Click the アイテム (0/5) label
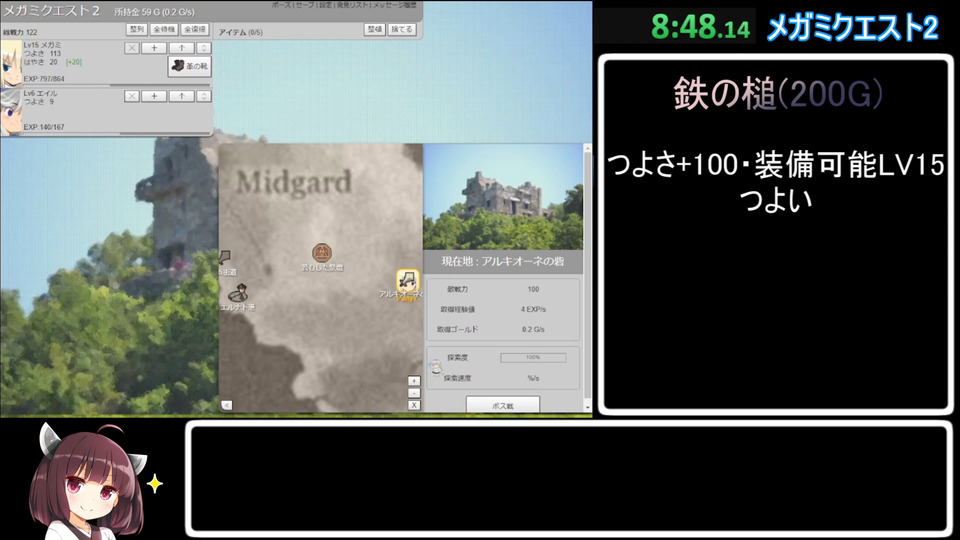Screen dimensions: 960x540 [241, 32]
